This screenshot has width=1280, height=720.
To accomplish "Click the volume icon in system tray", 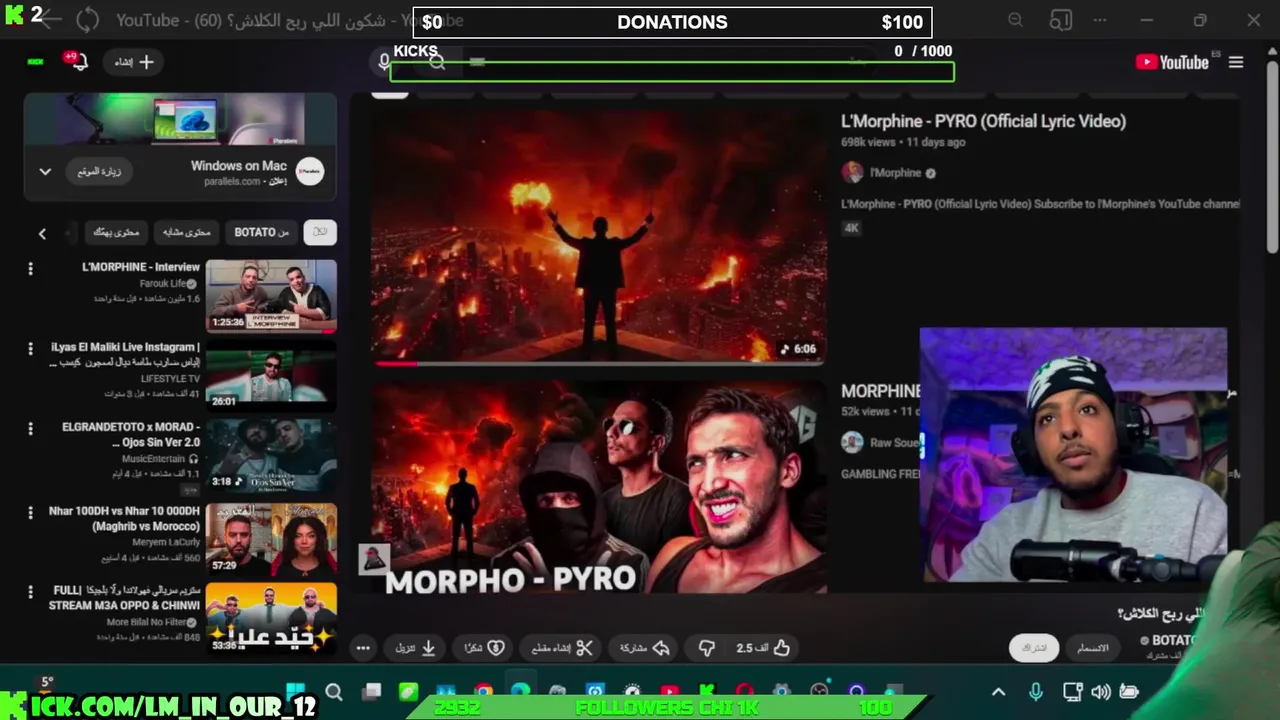I will (1101, 692).
